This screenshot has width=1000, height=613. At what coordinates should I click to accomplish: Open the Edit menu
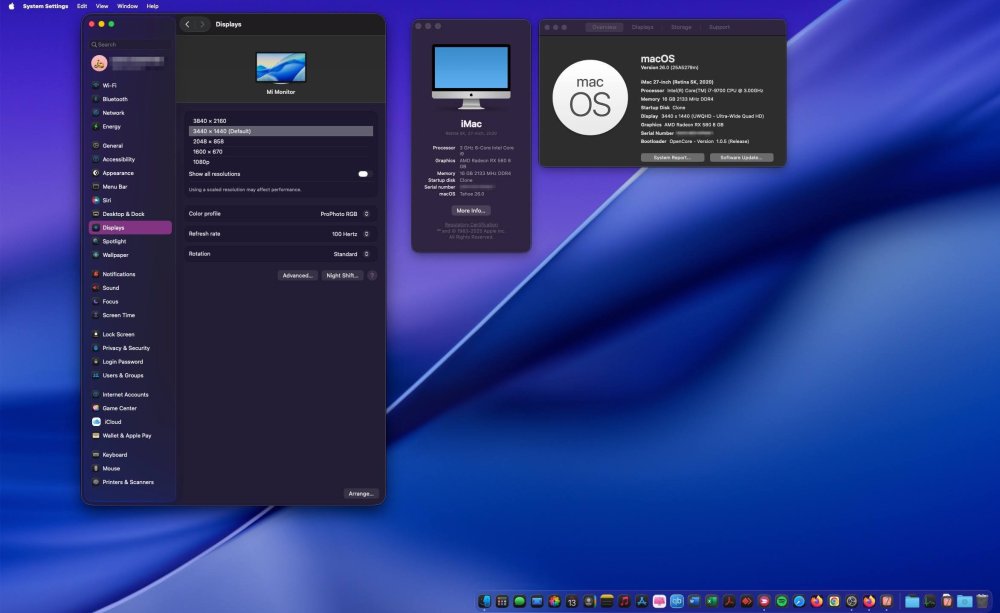[x=82, y=6]
